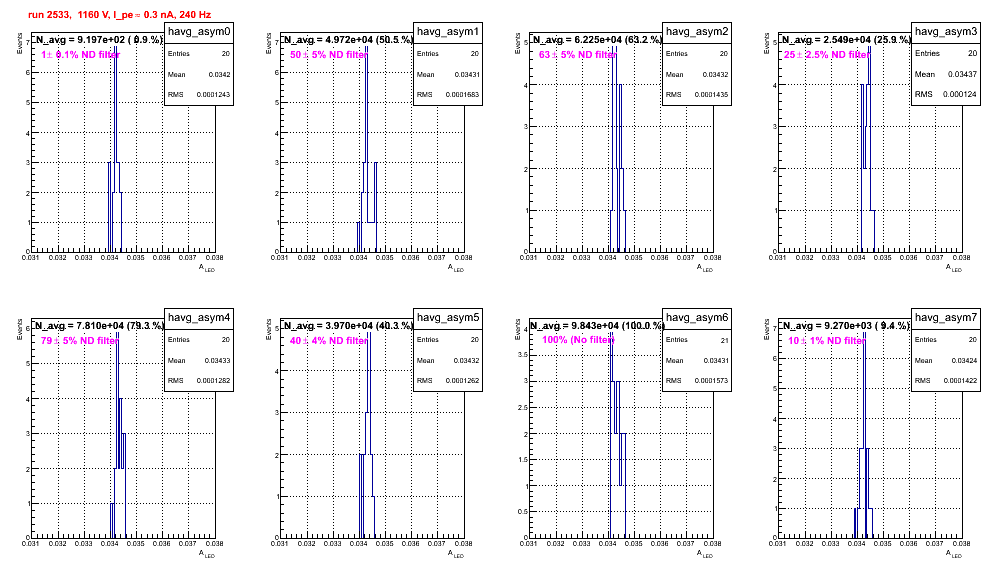Pick the magenta '10± 1% ND filter' label
Image resolution: width=996 pixels, height=572 pixels.
click(826, 341)
